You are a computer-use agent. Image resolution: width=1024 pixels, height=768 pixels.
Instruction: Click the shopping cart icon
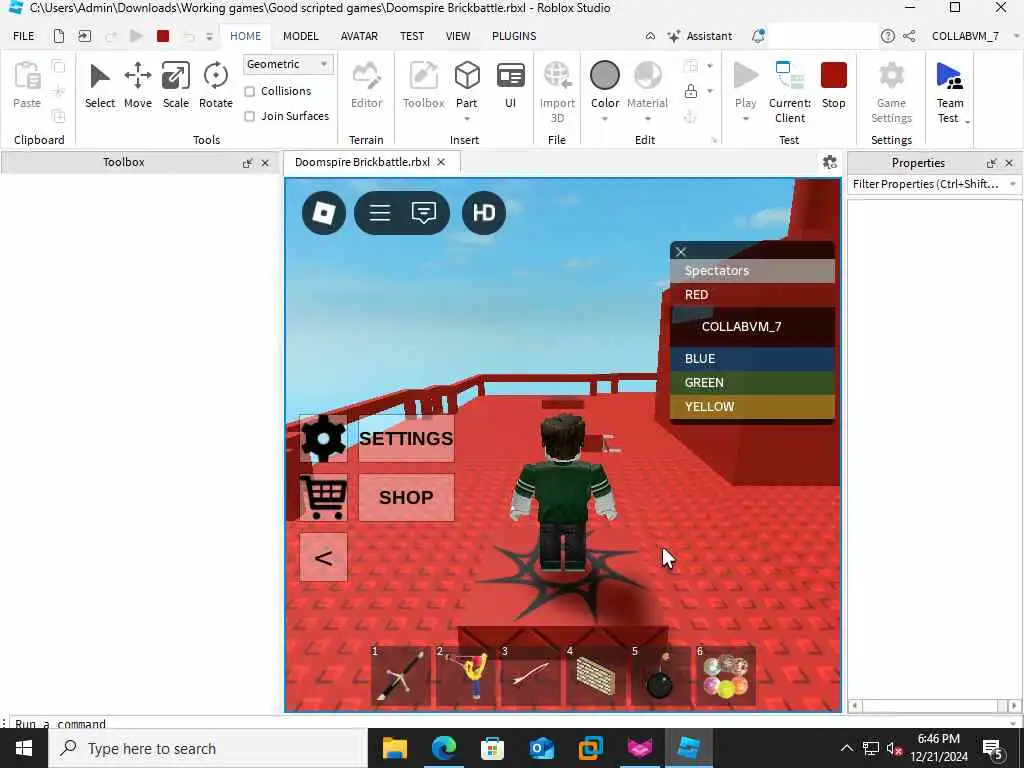[323, 497]
